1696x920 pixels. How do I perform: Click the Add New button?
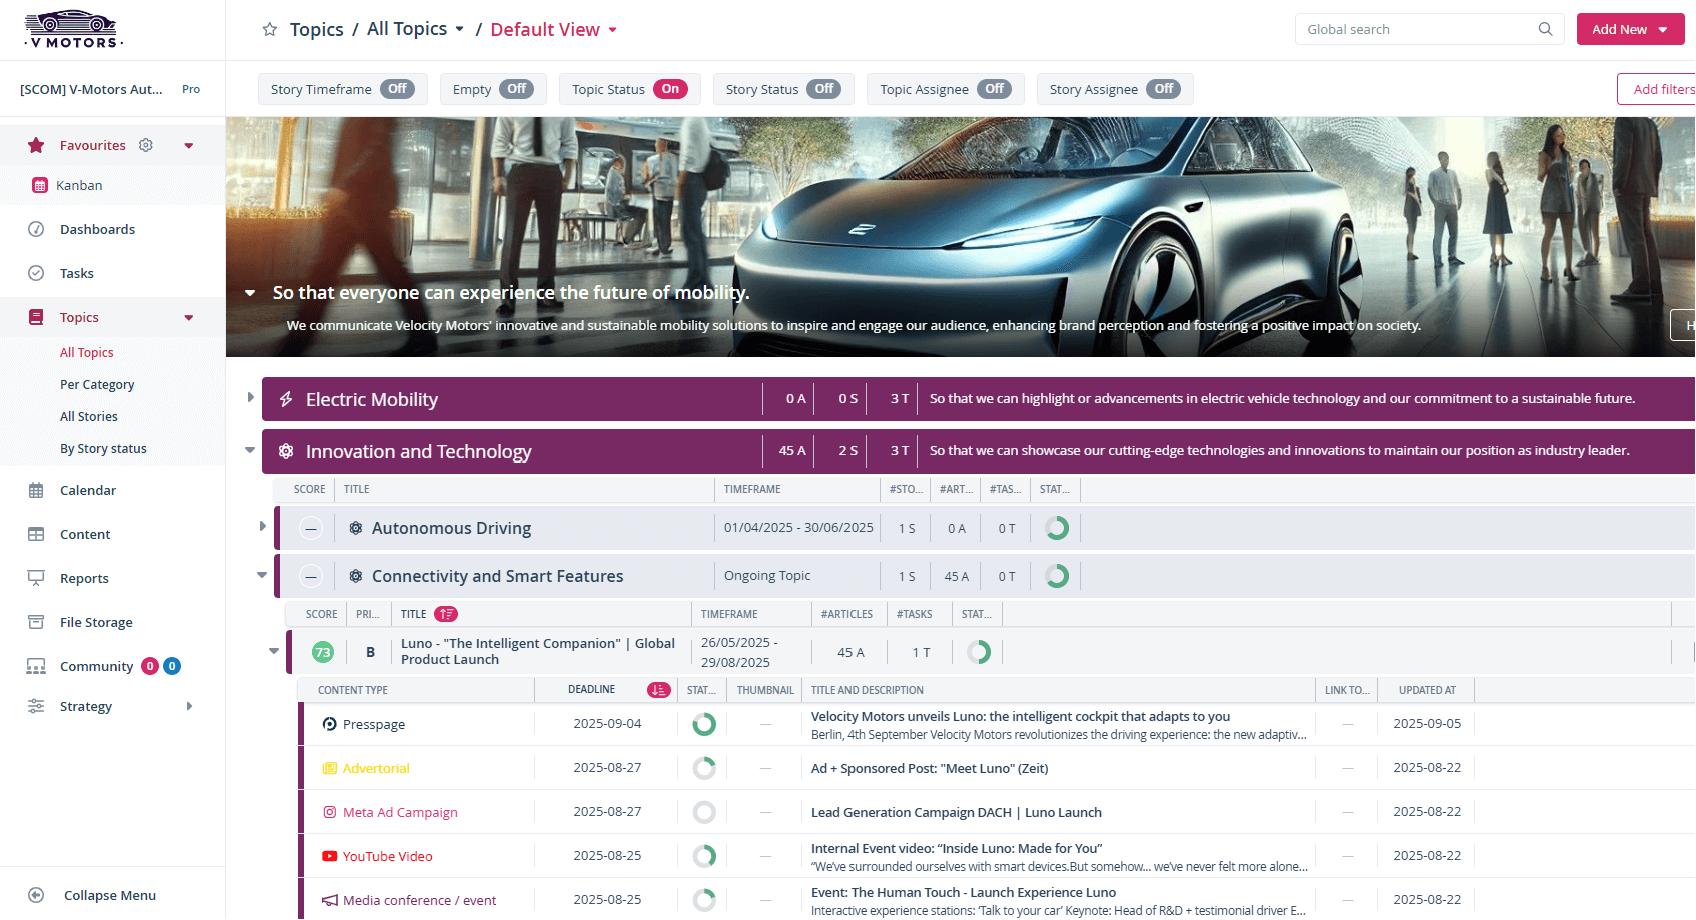(x=1629, y=29)
